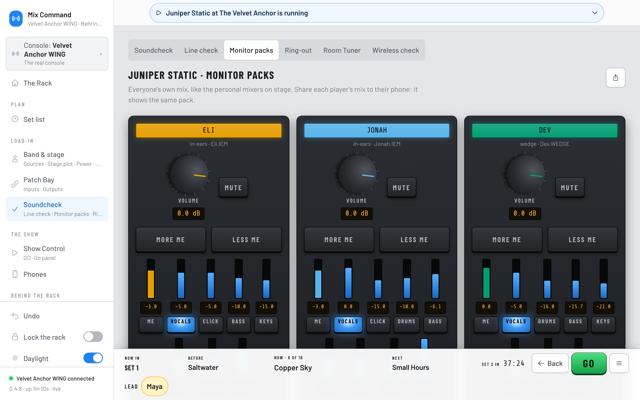Switch to the Soundcheck tab
The image size is (640, 400).
click(x=153, y=50)
